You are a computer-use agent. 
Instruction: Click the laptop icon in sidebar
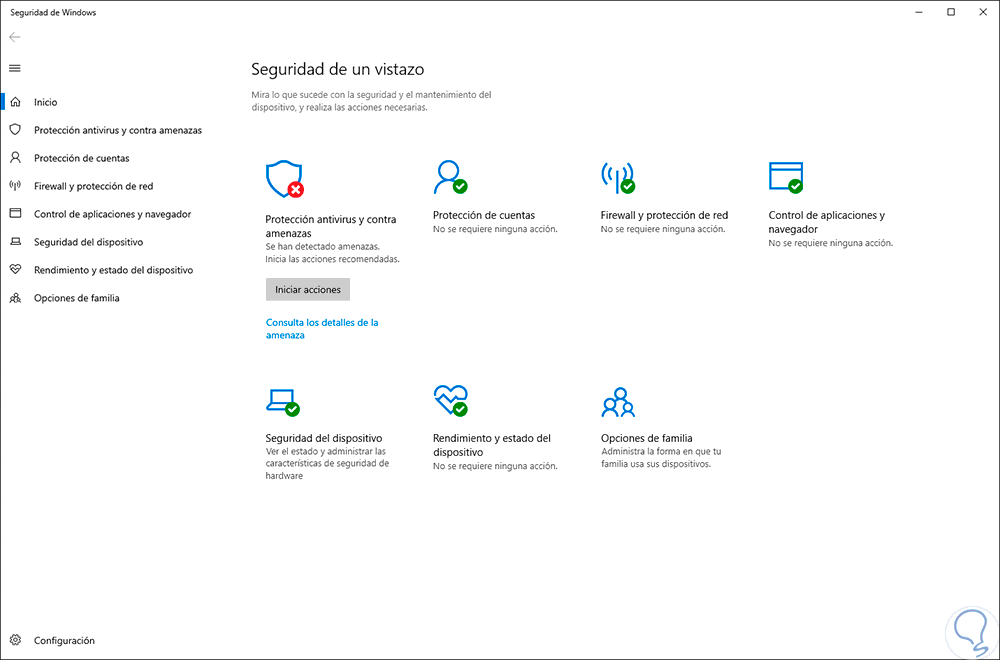pyautogui.click(x=15, y=242)
